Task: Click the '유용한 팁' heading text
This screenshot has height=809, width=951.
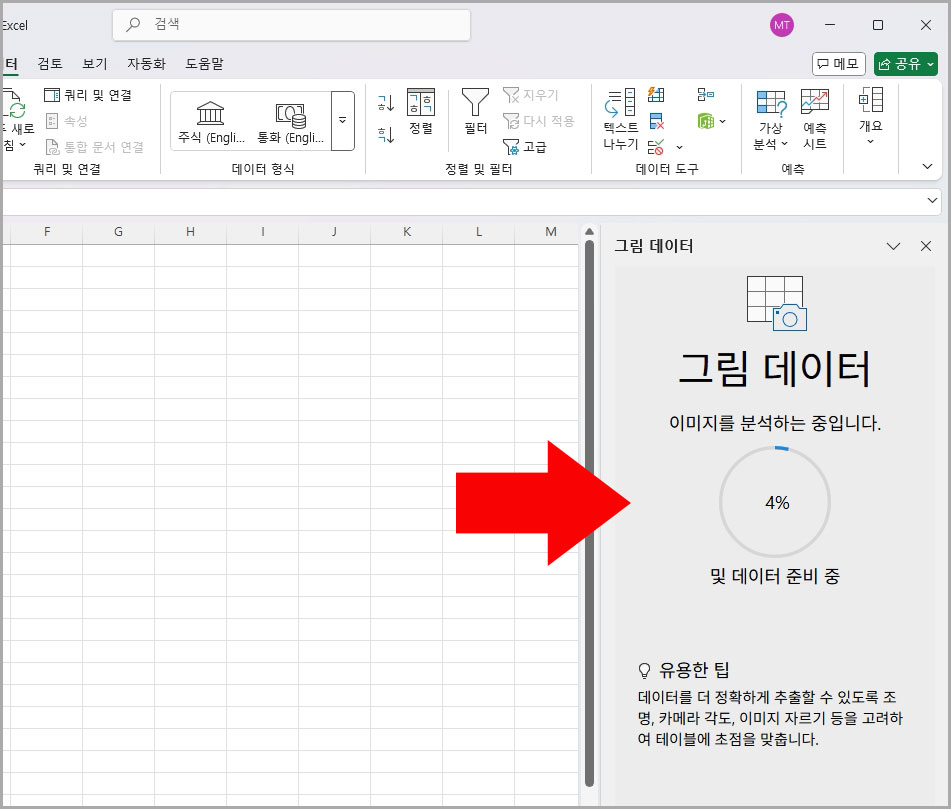Action: pyautogui.click(x=694, y=670)
